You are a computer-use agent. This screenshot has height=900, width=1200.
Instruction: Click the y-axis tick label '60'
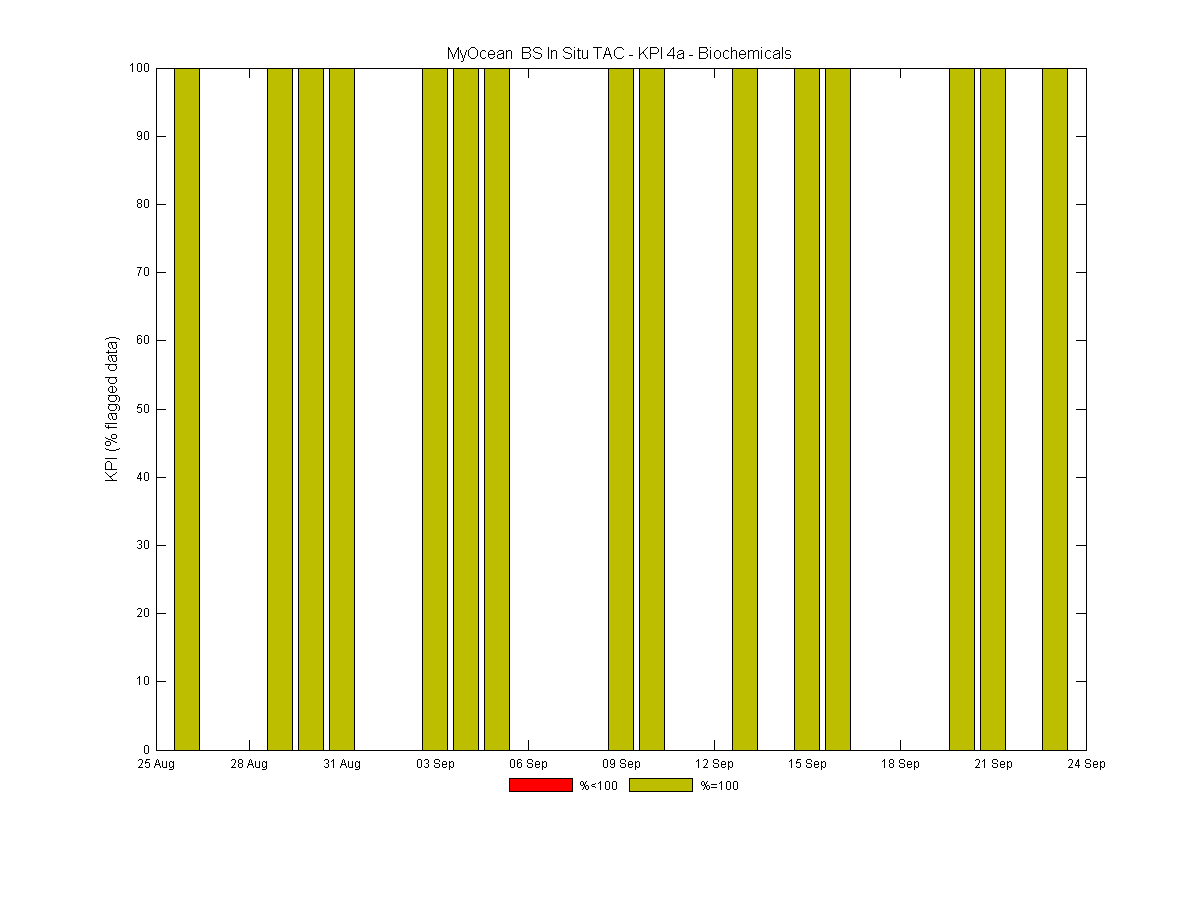coord(143,341)
